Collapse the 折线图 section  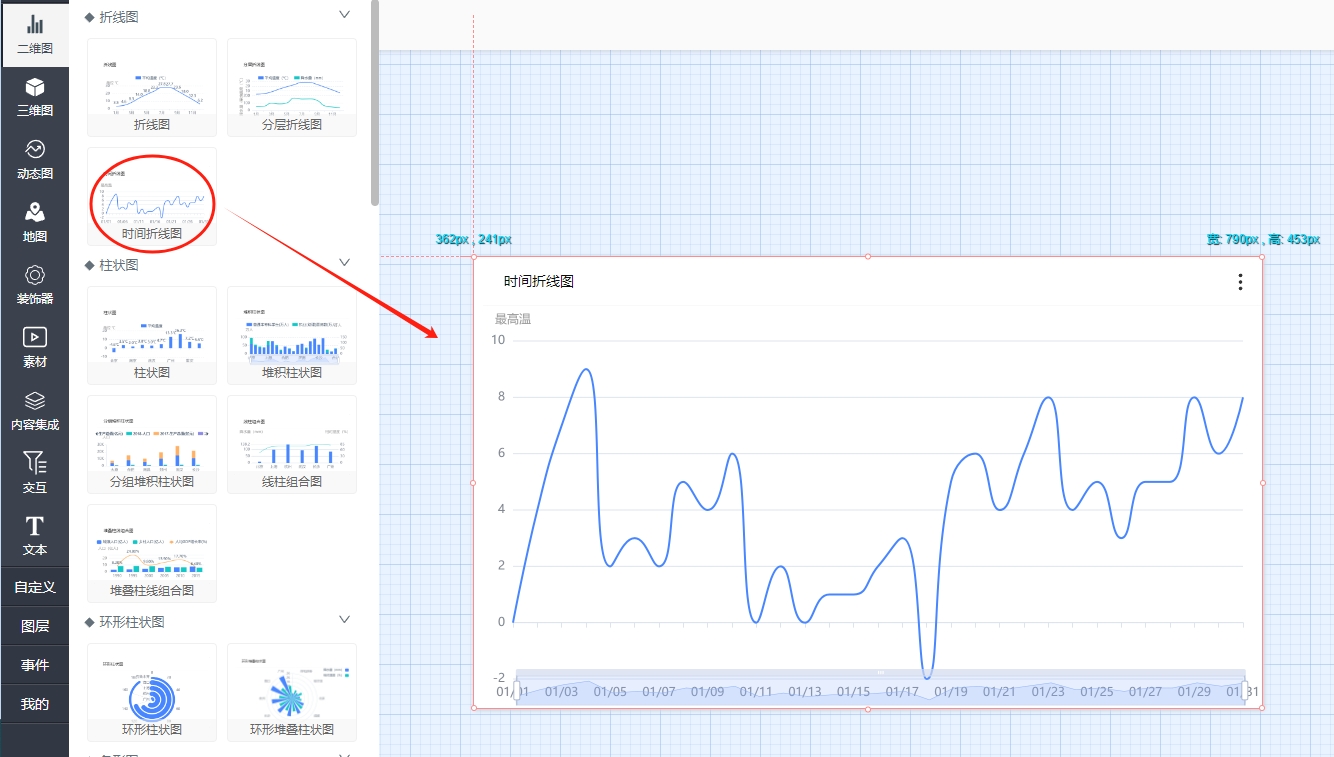coord(345,15)
